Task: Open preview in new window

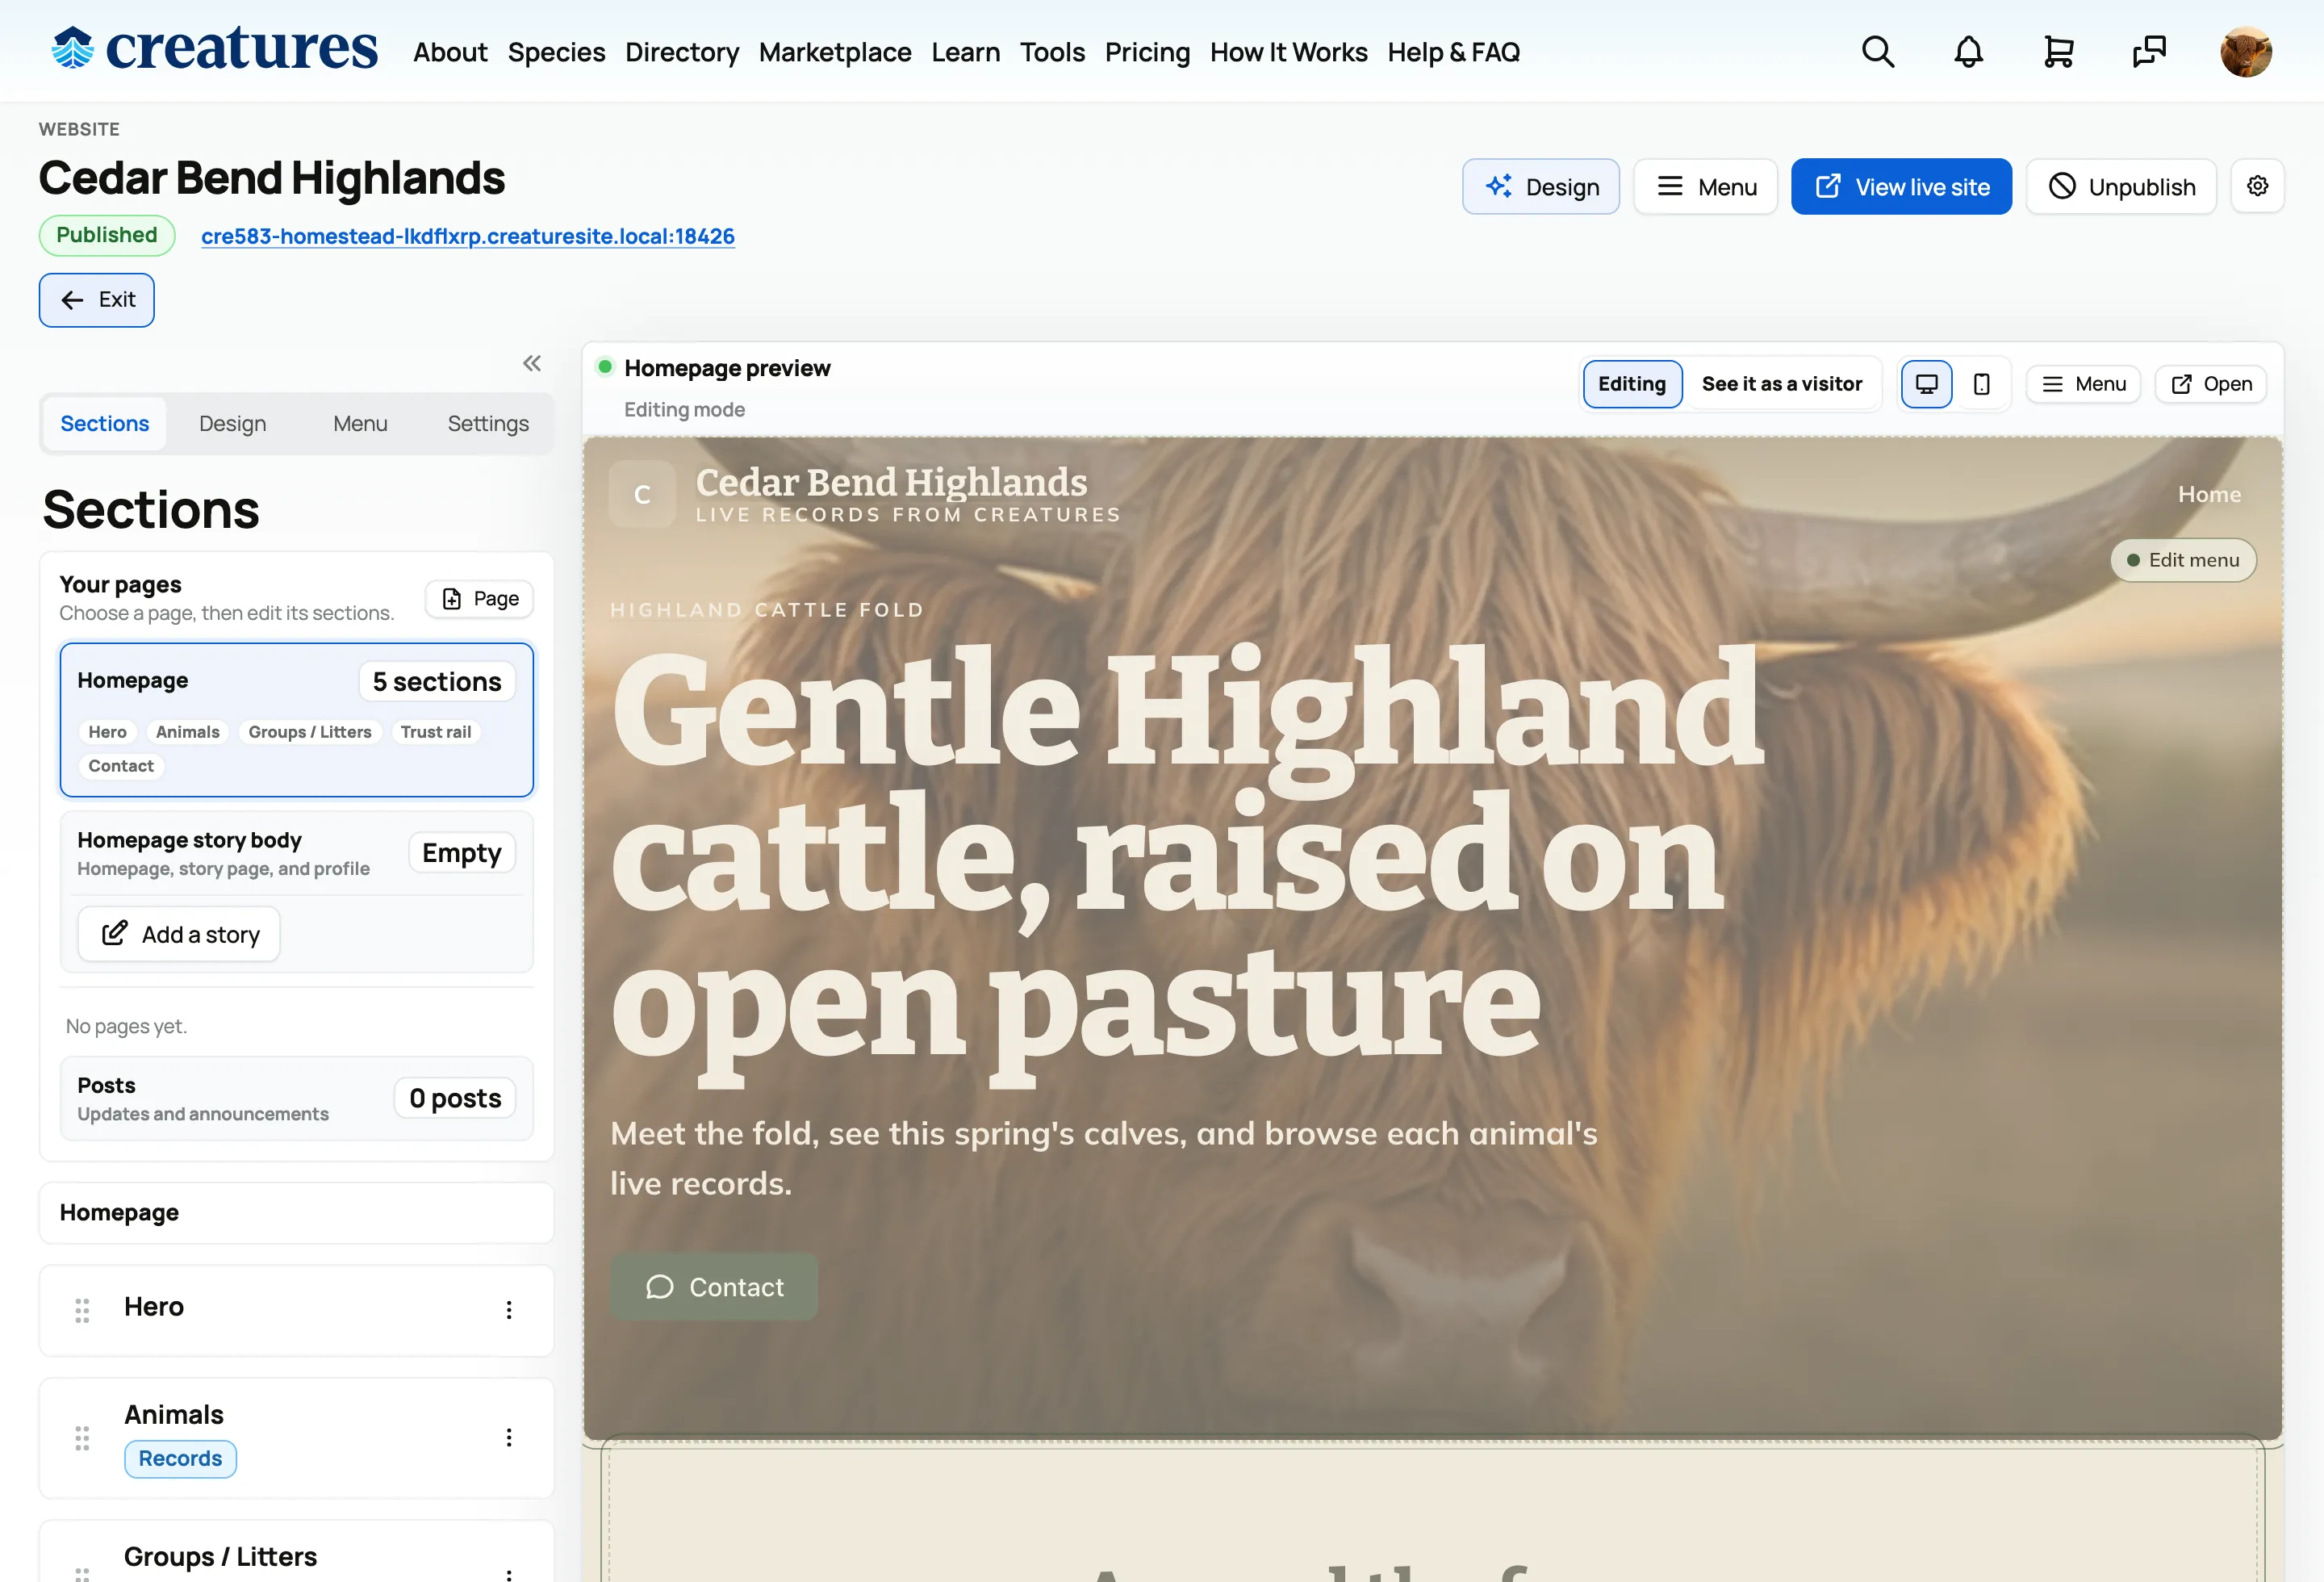Action: pos(2210,384)
